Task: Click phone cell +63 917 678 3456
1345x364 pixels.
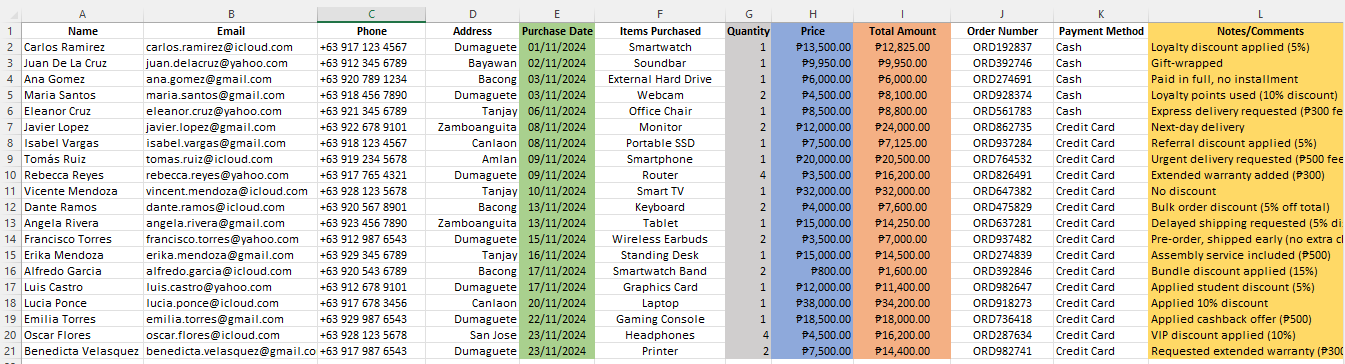Action: point(371,303)
